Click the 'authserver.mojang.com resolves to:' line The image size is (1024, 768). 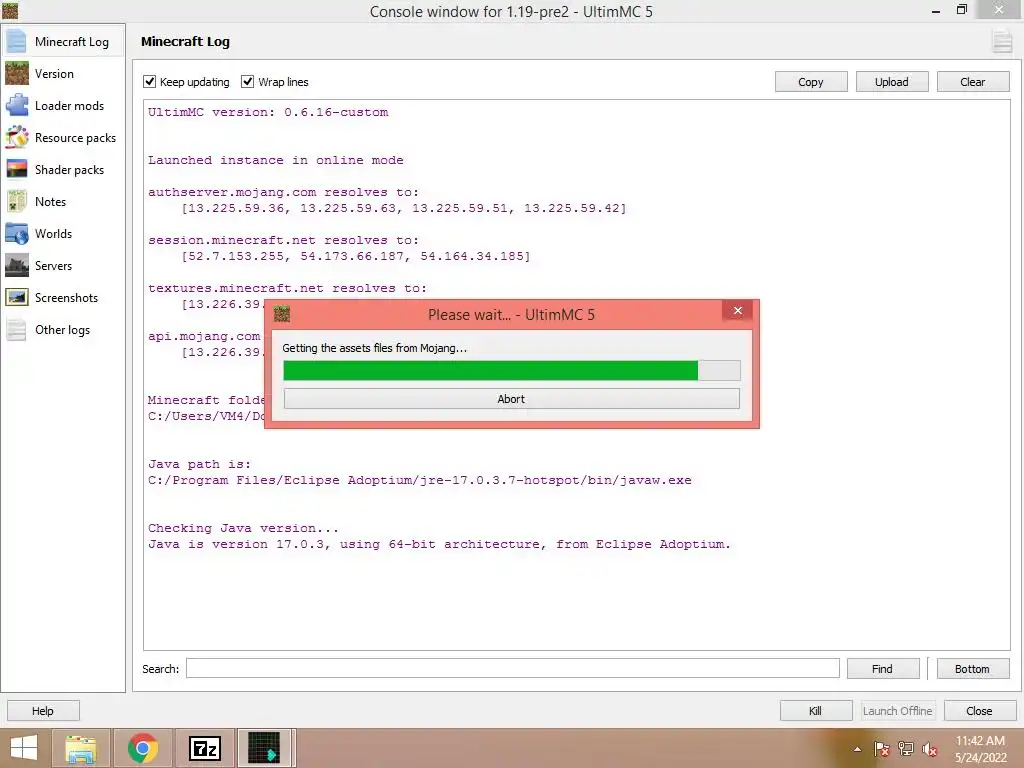tap(283, 192)
